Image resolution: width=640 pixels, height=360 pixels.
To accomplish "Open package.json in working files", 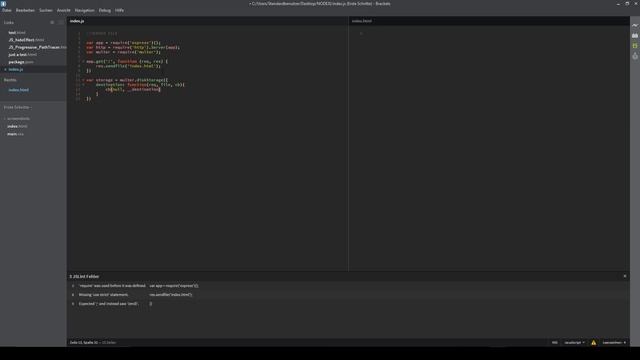I will click(21, 62).
